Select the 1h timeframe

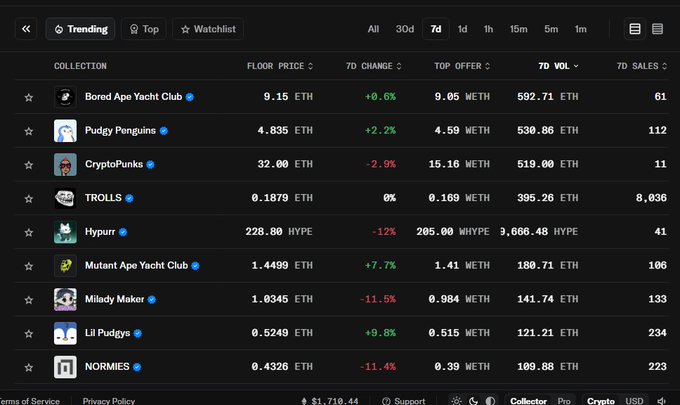pyautogui.click(x=488, y=29)
